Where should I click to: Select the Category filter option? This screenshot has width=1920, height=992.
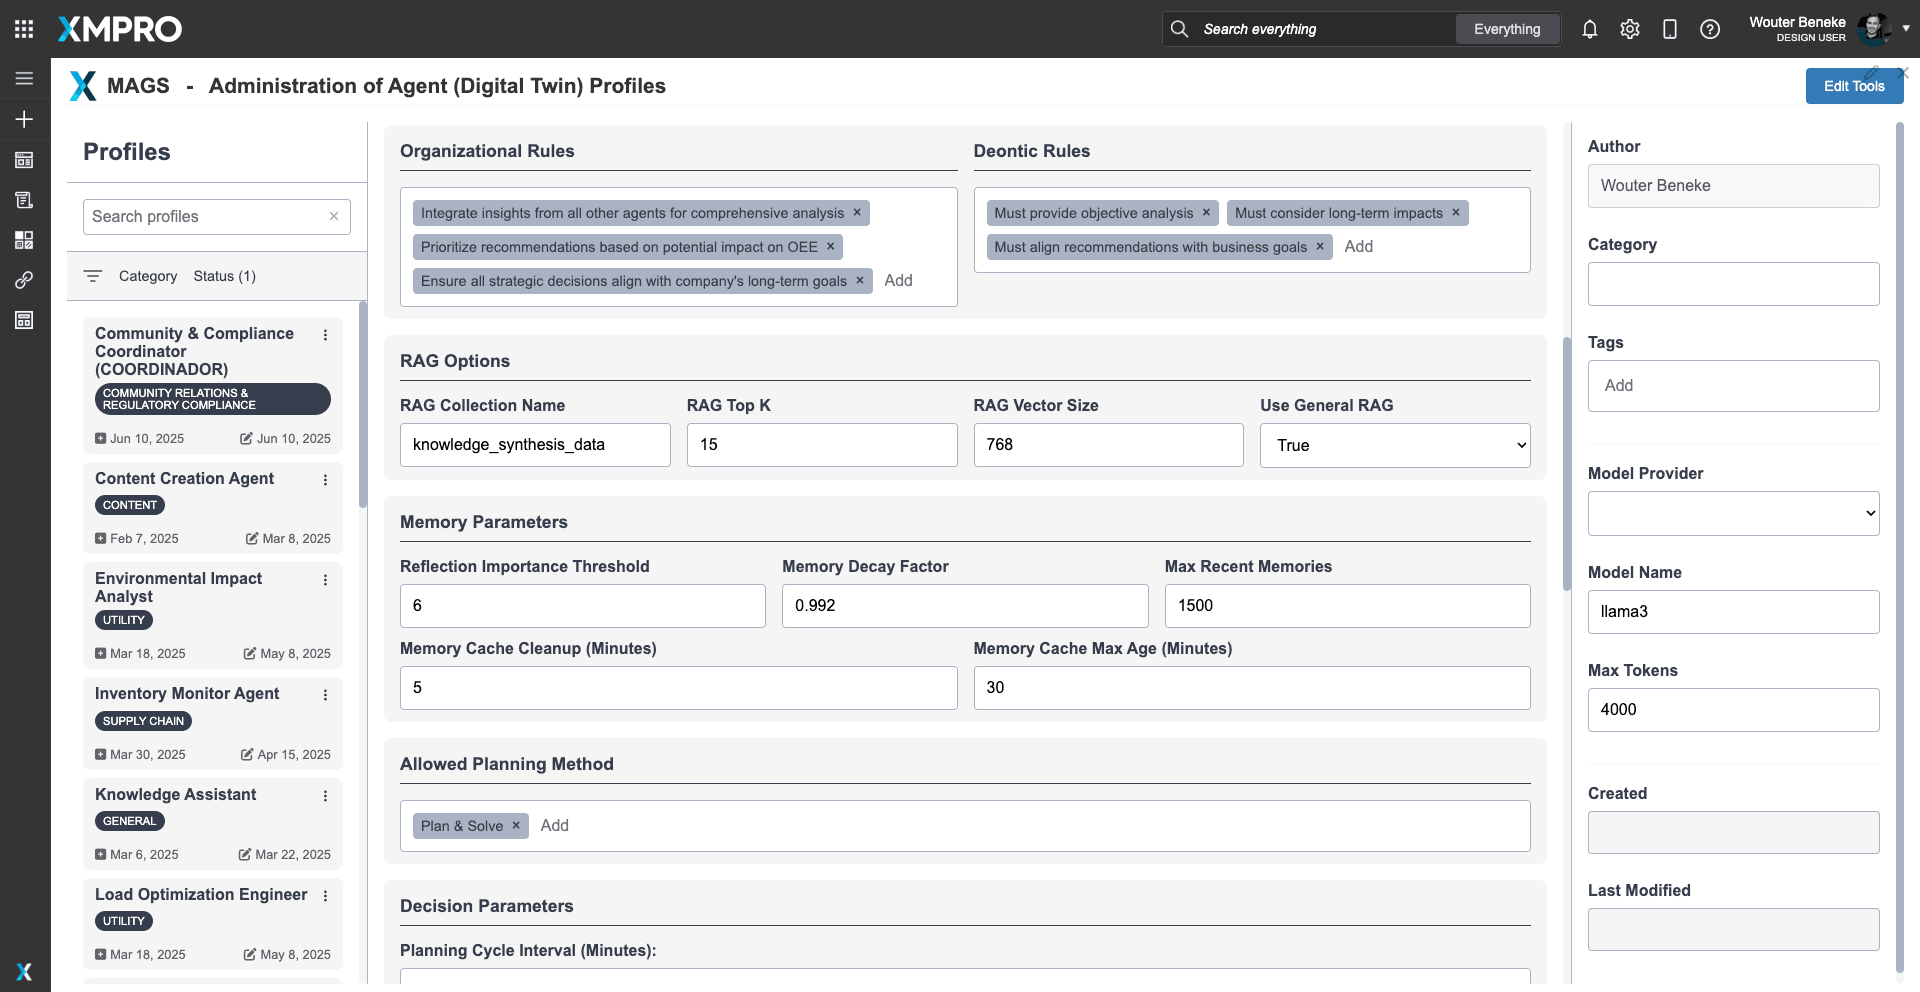(x=147, y=276)
